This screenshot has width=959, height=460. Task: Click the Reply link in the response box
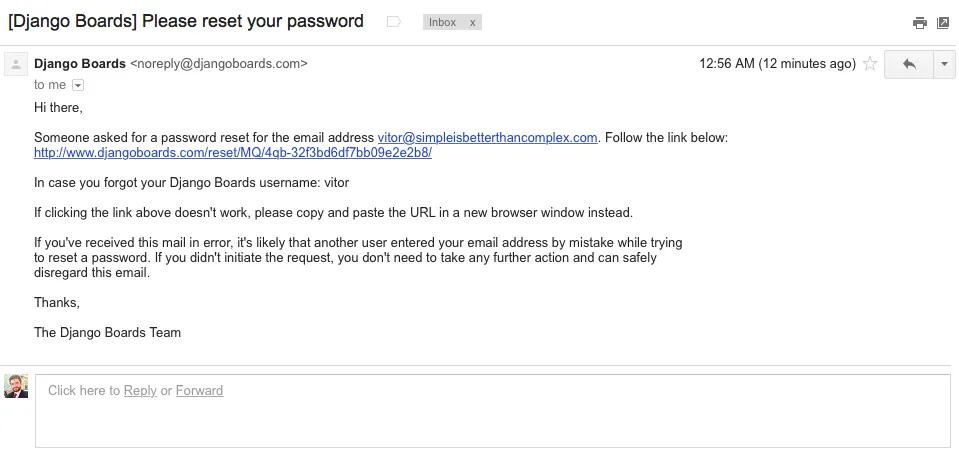(140, 391)
